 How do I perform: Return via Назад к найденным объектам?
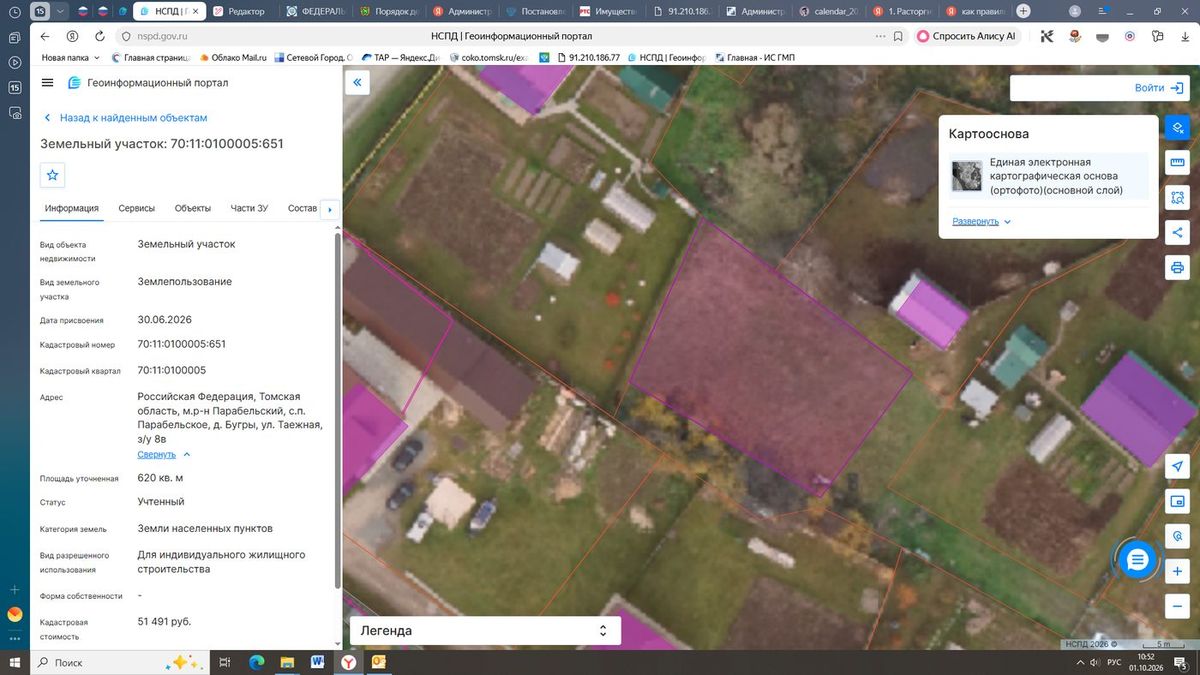click(x=125, y=117)
